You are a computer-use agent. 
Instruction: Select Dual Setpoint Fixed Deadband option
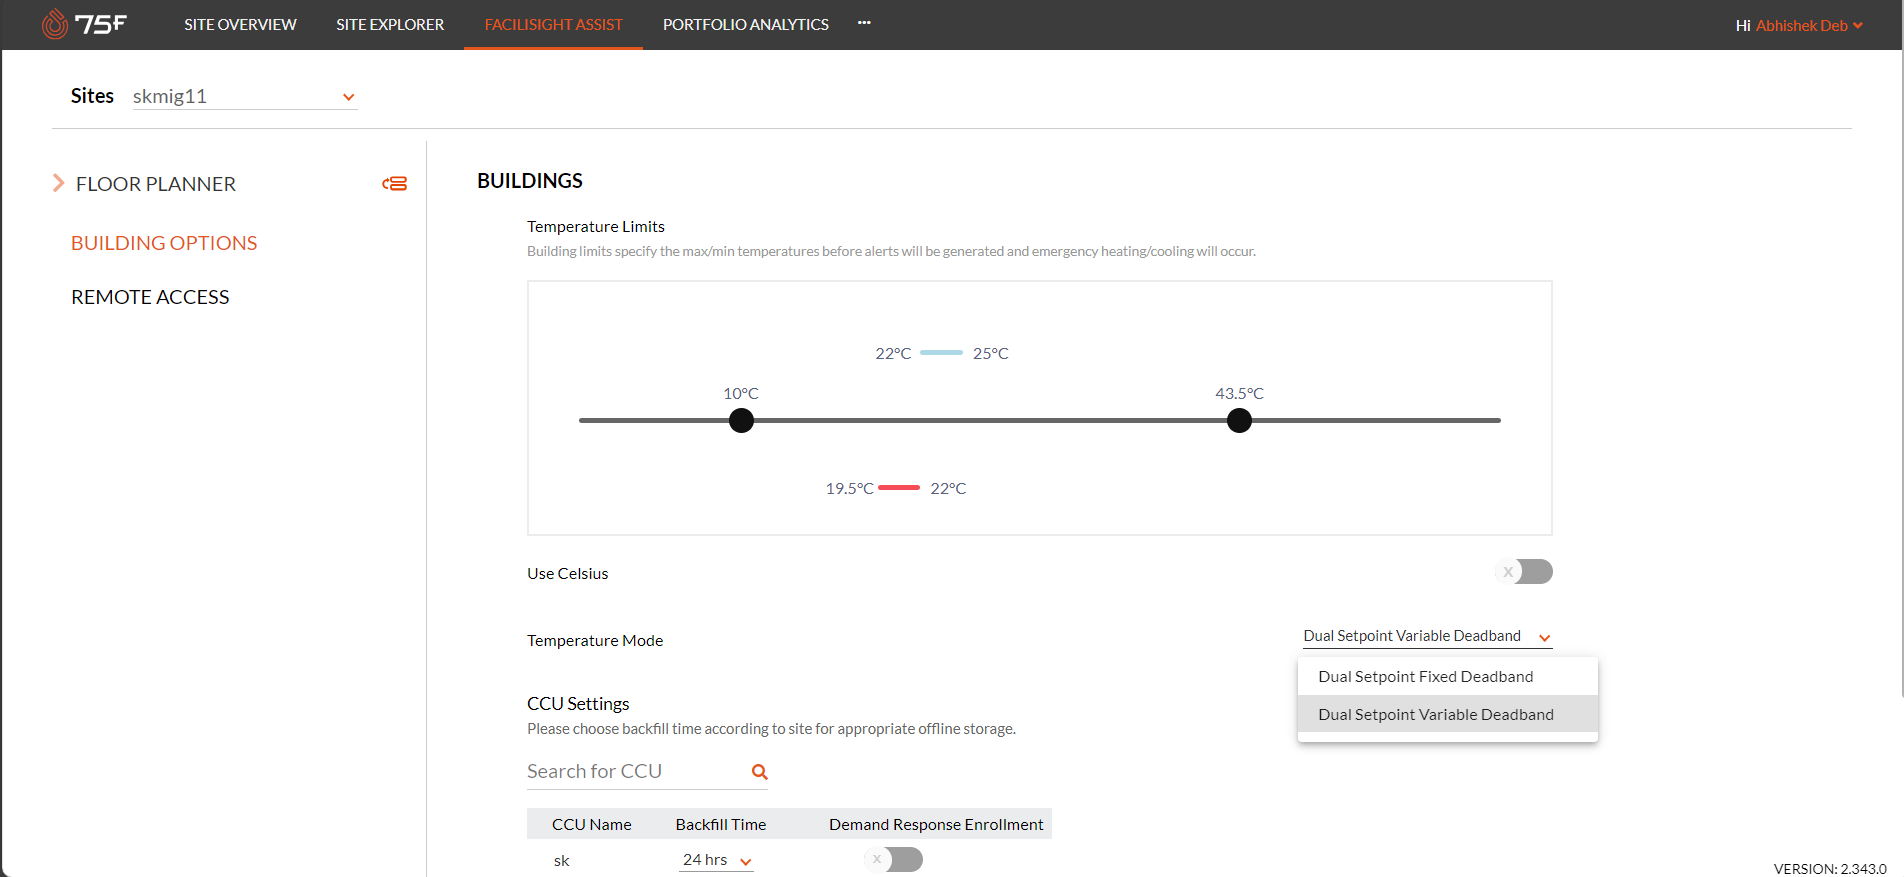click(1425, 677)
